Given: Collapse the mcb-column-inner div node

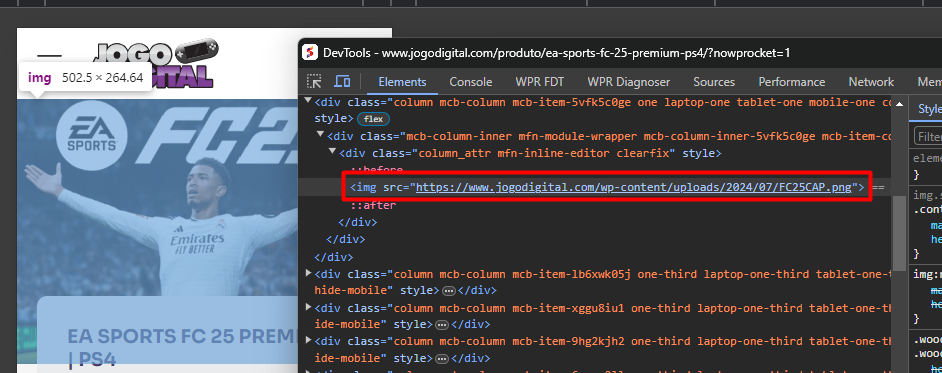Looking at the screenshot, I should (321, 135).
